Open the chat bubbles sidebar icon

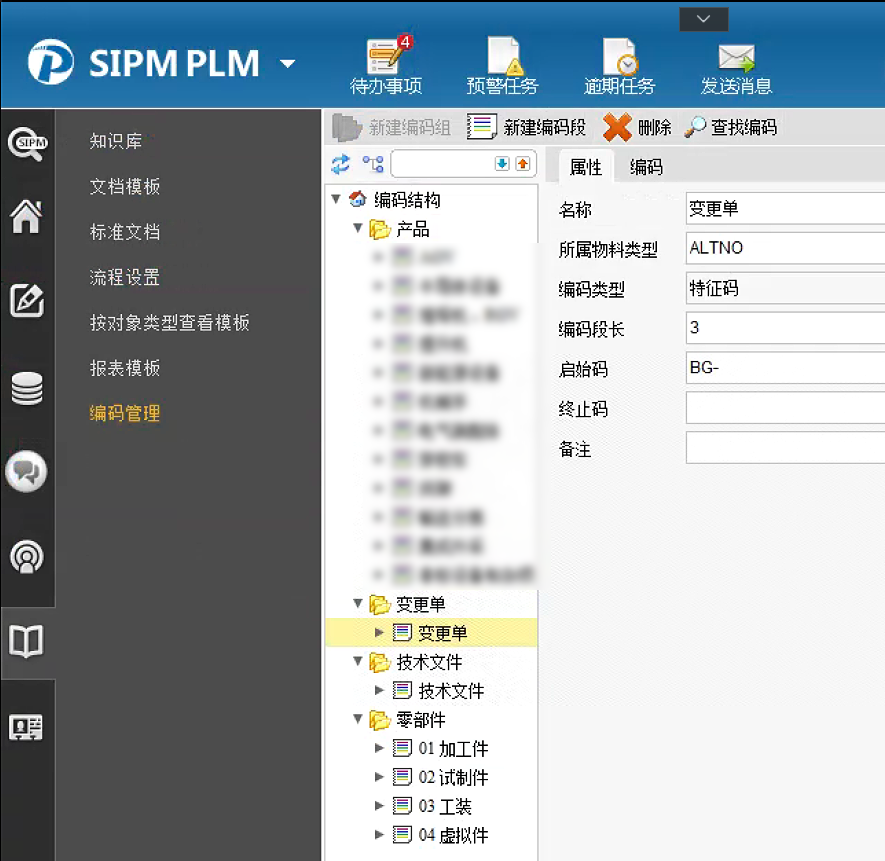27,472
